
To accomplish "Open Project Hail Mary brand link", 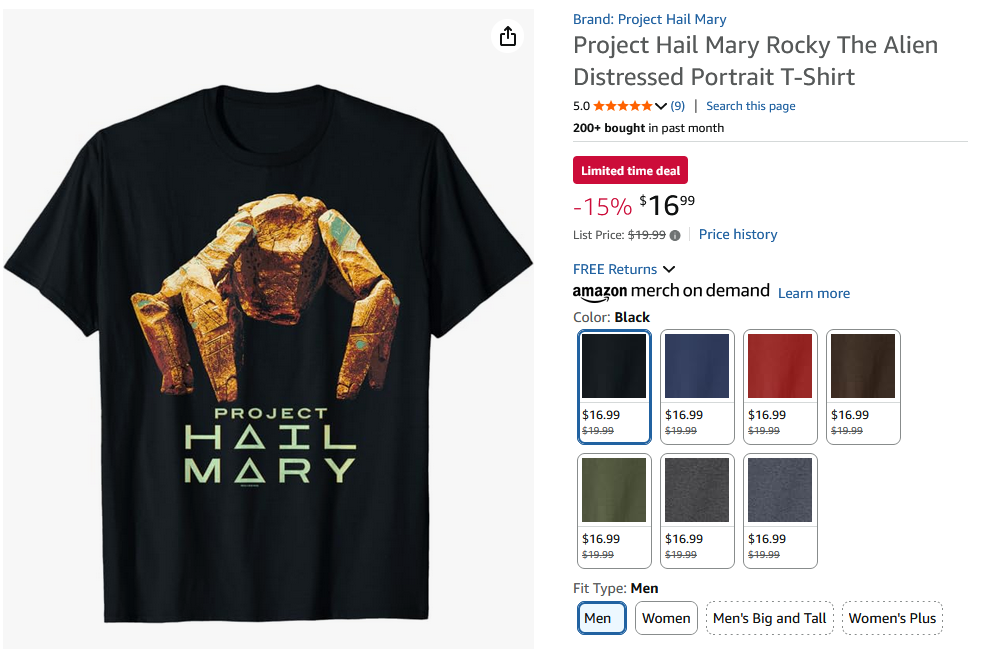I will [x=649, y=19].
